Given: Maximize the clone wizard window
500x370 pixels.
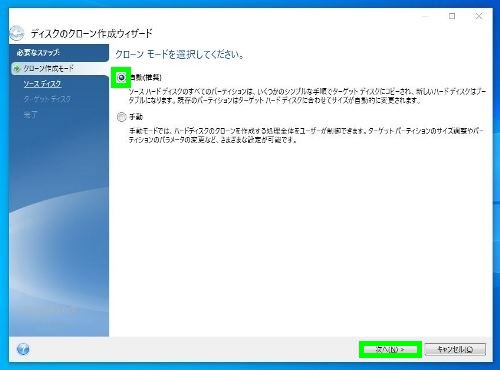Looking at the screenshot, I should click(x=452, y=16).
